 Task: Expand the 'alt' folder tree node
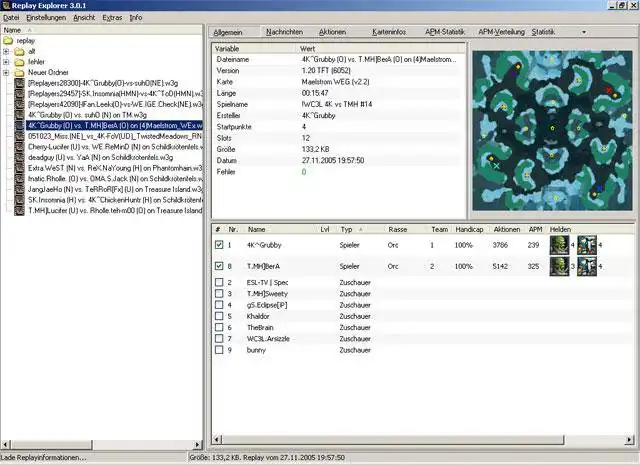6,51
